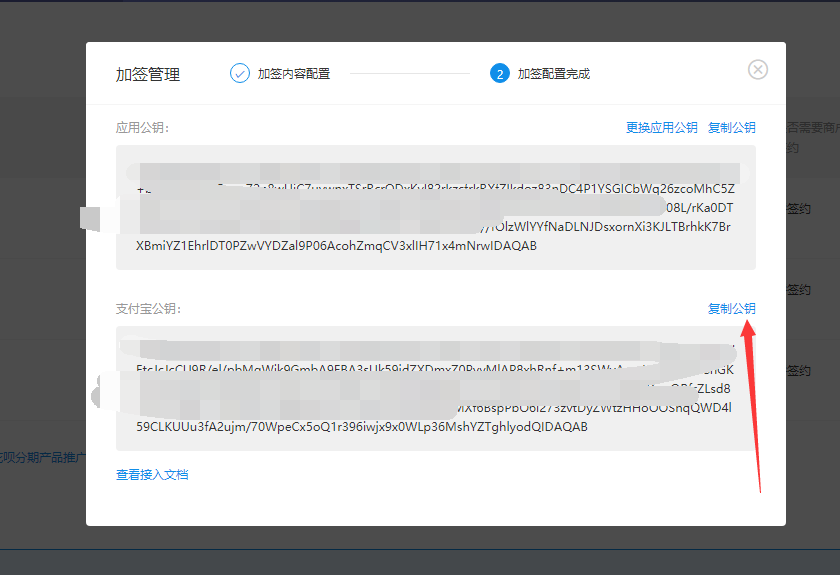Select the 加签配置完成 step label
The width and height of the screenshot is (840, 575).
553,74
